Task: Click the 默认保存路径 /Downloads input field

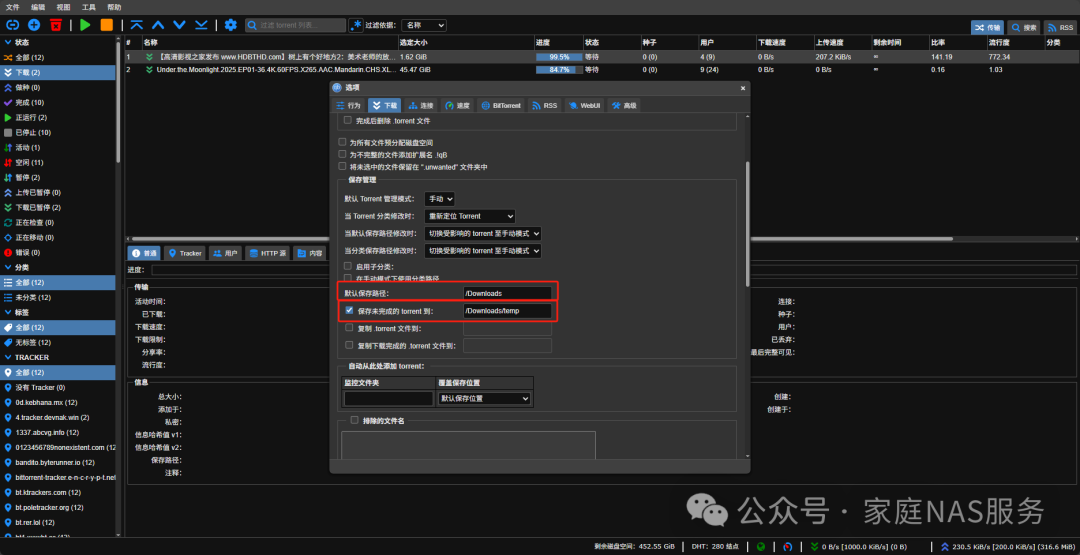Action: pyautogui.click(x=508, y=293)
